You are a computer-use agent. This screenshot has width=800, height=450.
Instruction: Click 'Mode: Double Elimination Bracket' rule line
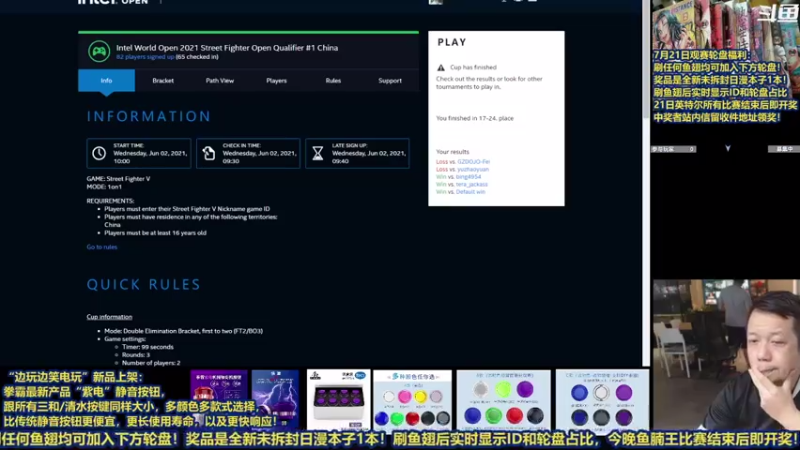(x=184, y=331)
